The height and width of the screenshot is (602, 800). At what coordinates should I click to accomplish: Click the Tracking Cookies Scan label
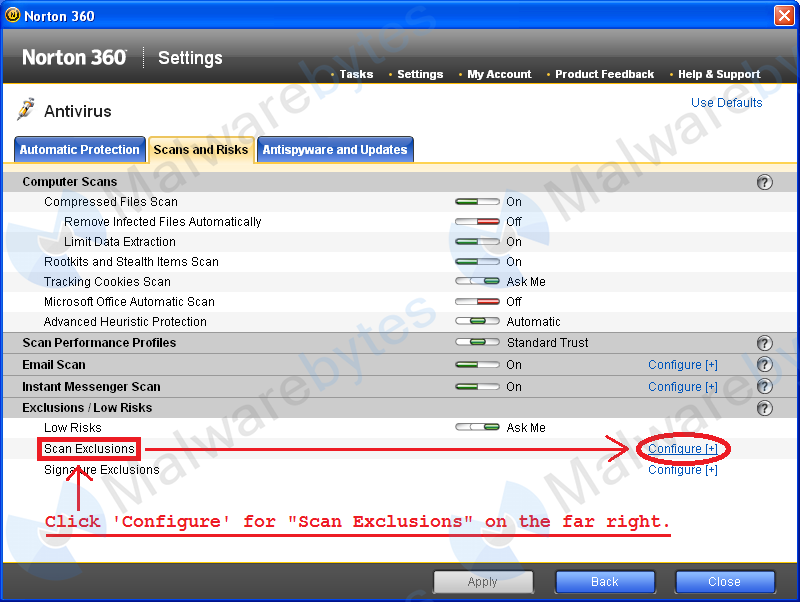click(107, 282)
